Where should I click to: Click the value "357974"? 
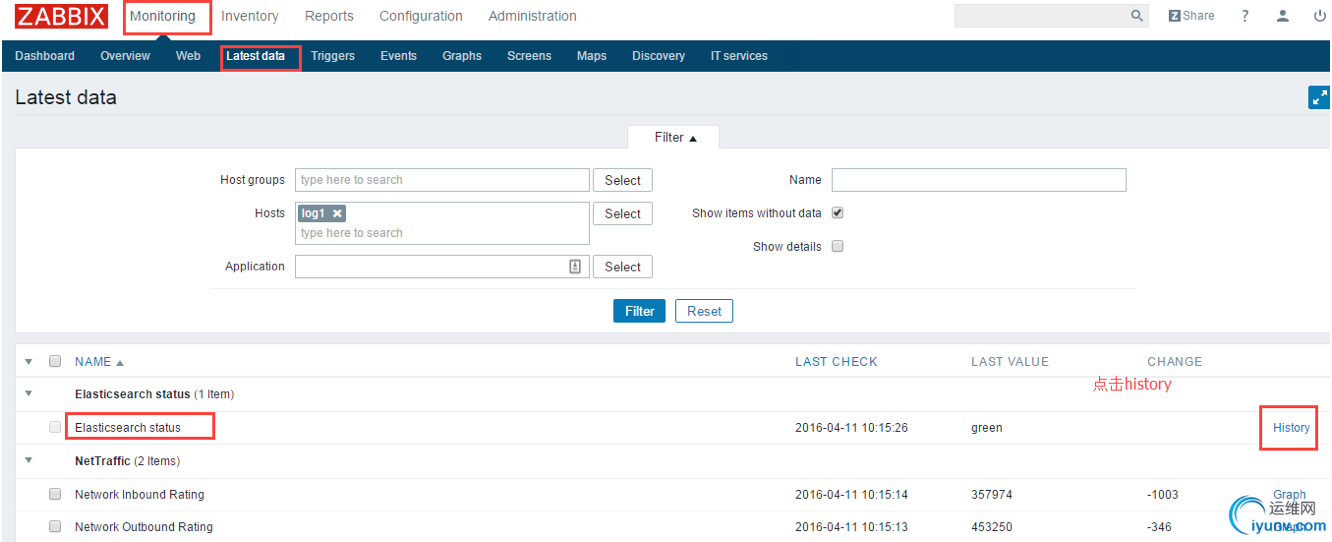992,494
